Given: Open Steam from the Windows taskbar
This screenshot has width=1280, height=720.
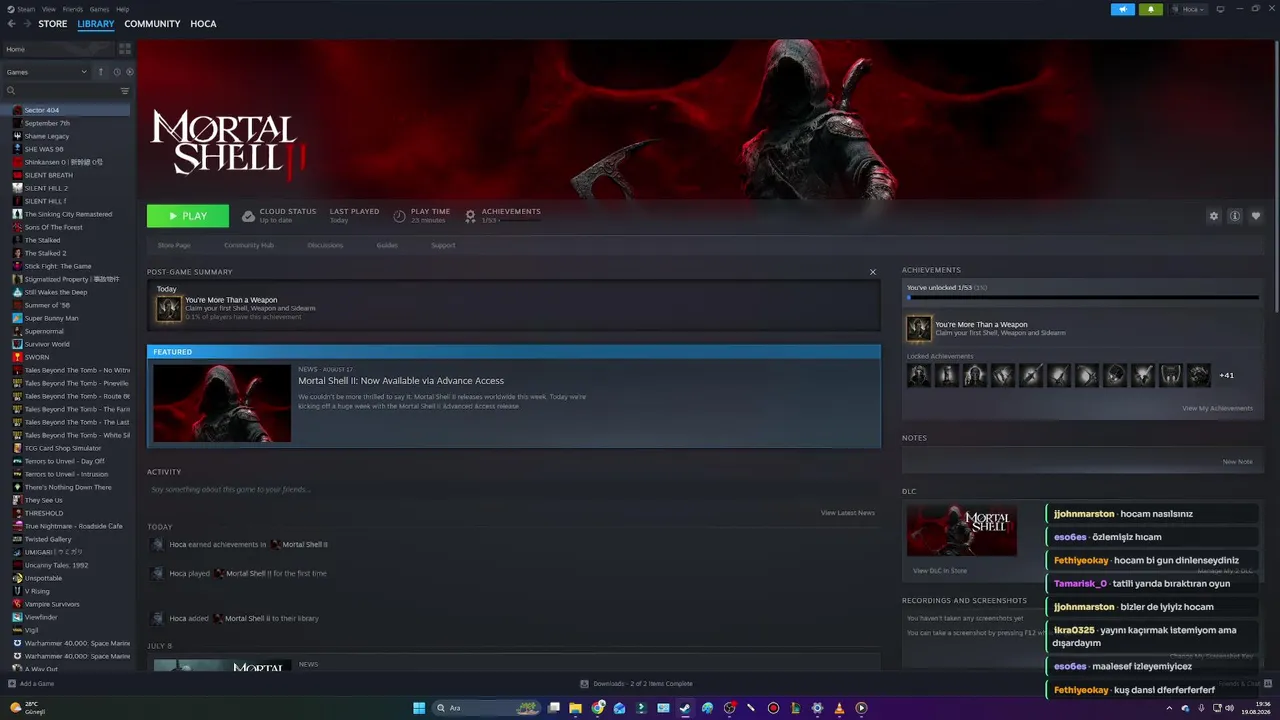Looking at the screenshot, I should 685,708.
